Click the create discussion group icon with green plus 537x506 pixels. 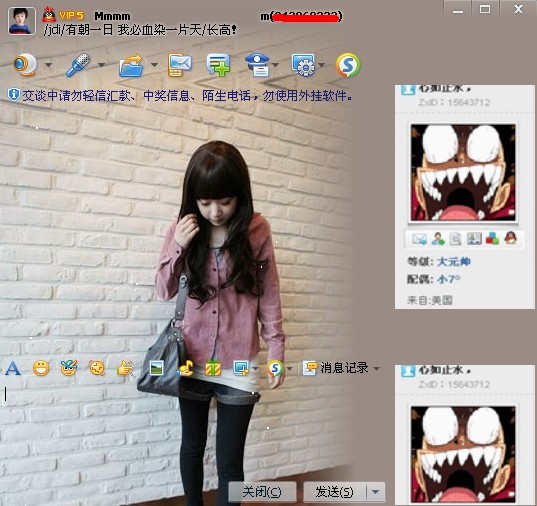pos(218,65)
